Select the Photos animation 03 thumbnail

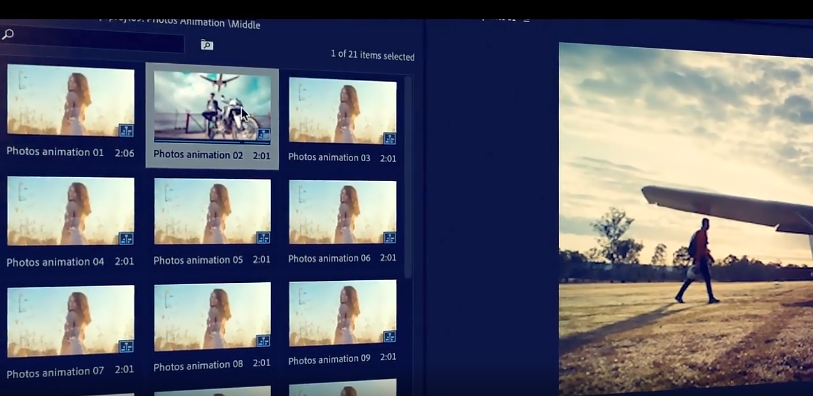(x=343, y=110)
